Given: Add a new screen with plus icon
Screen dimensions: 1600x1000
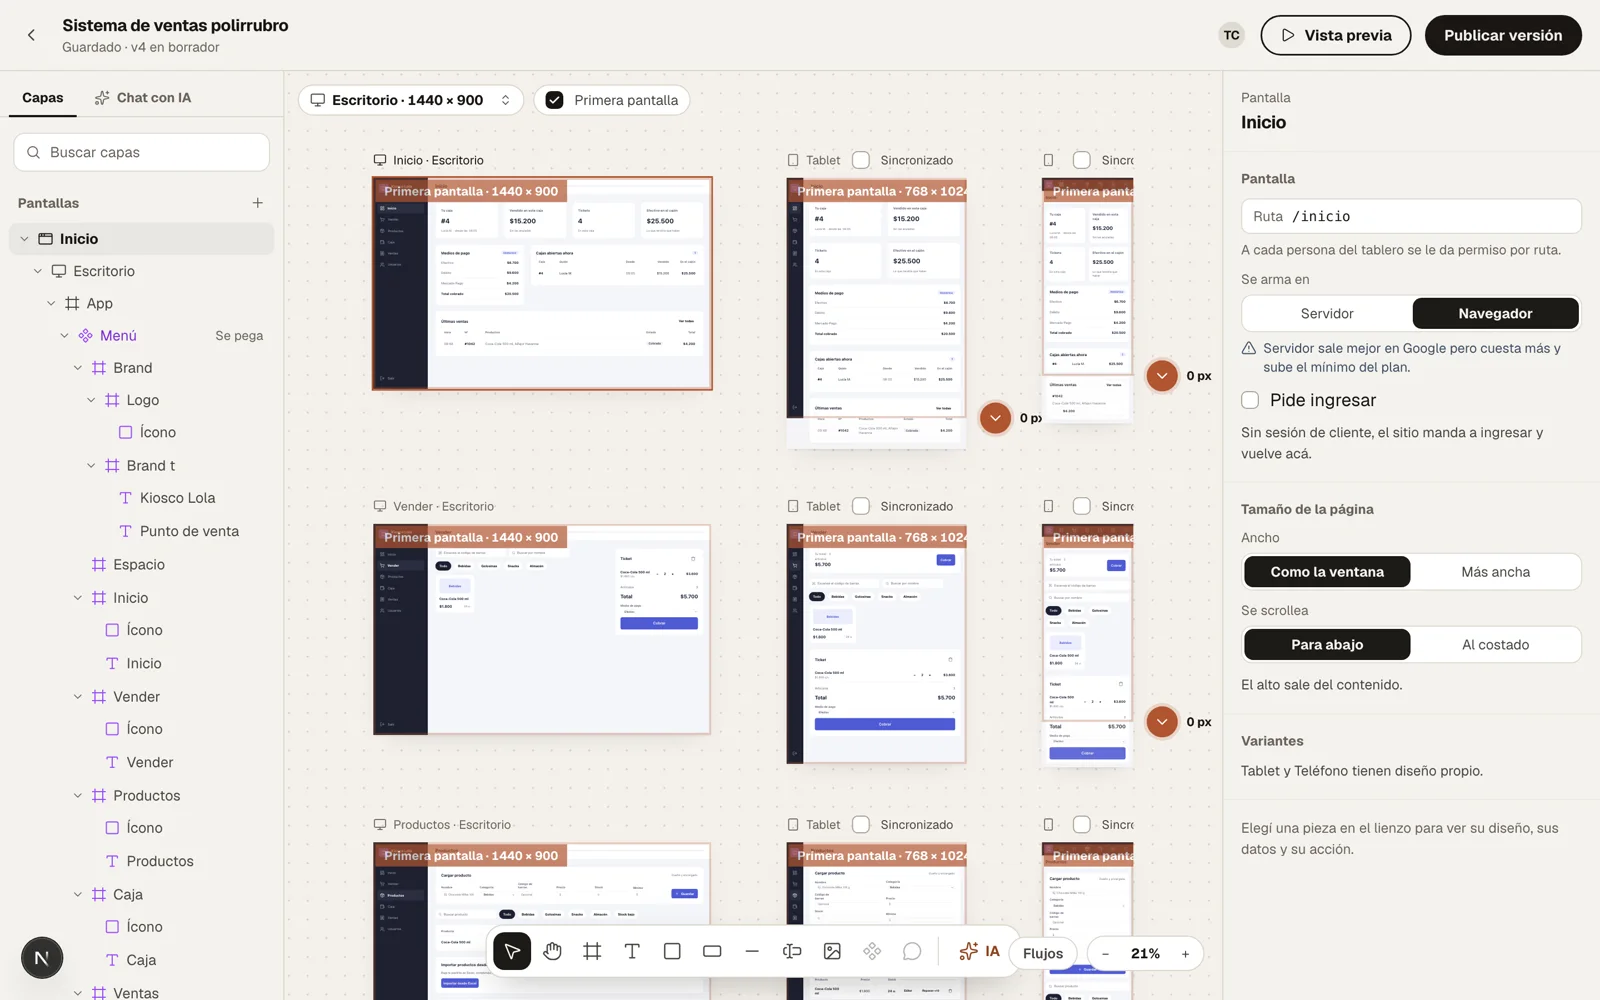Looking at the screenshot, I should point(258,203).
